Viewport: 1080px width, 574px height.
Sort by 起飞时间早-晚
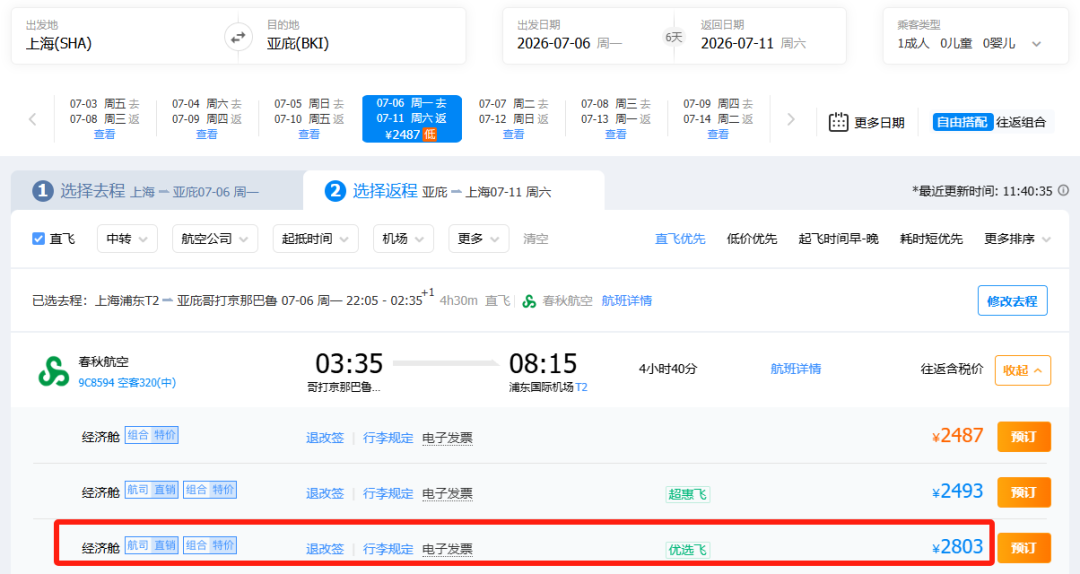pos(838,238)
